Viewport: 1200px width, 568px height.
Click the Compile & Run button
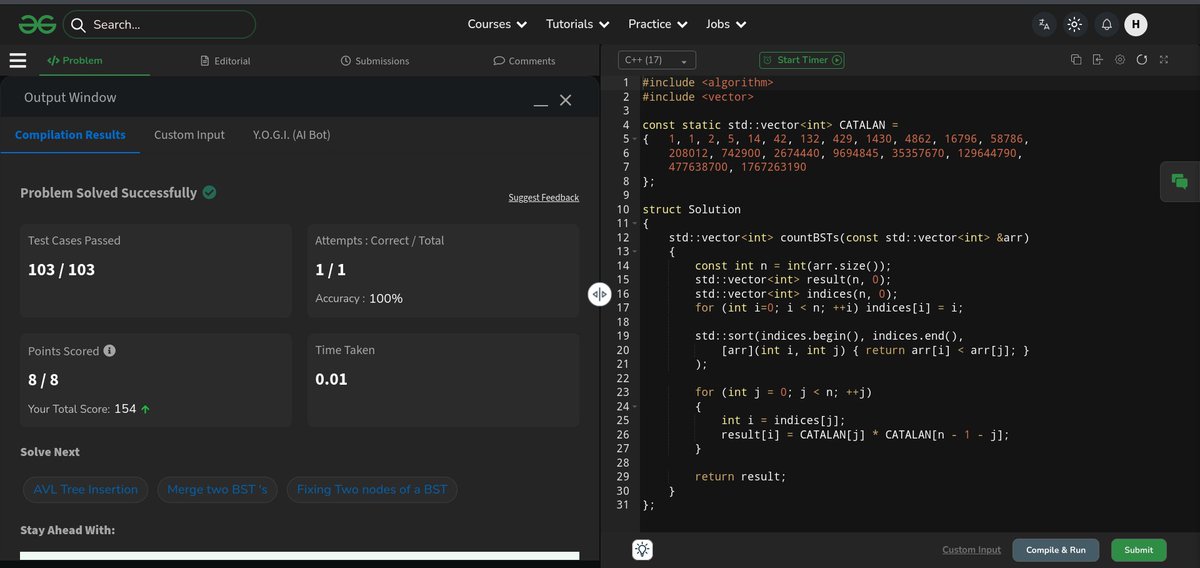click(x=1056, y=550)
